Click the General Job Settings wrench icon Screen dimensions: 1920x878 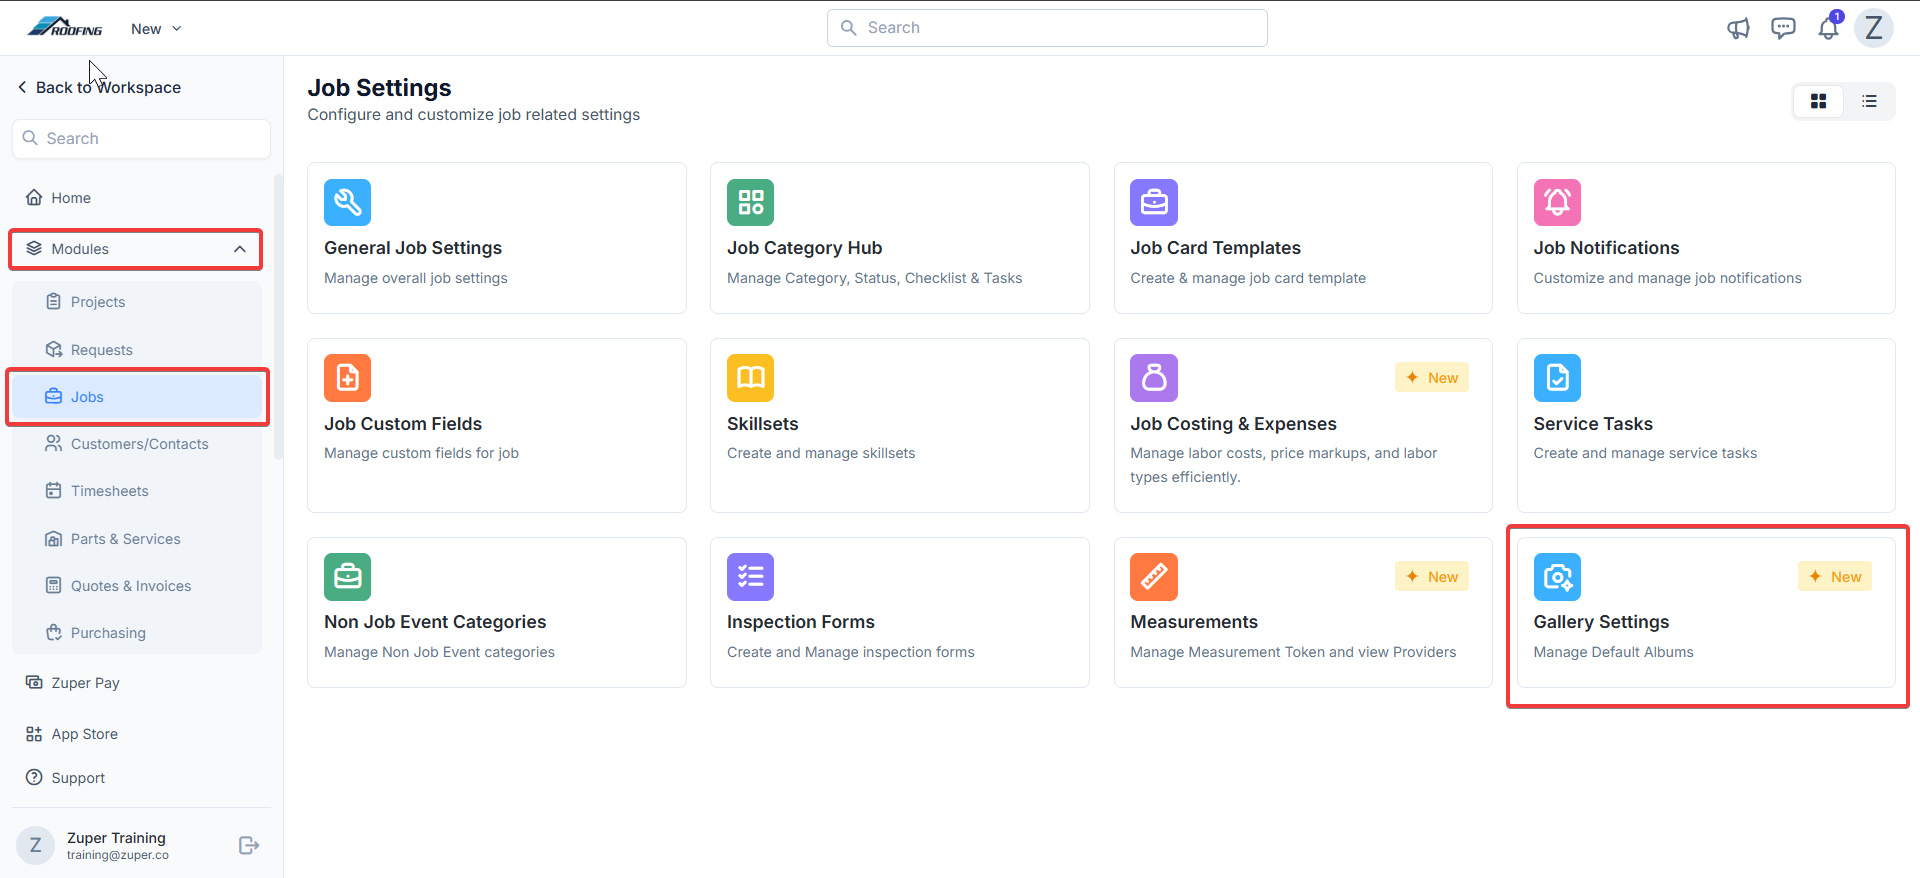(x=347, y=203)
